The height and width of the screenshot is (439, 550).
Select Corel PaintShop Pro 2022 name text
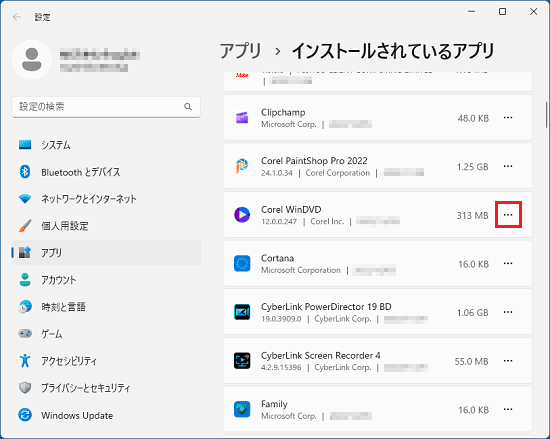[314, 161]
